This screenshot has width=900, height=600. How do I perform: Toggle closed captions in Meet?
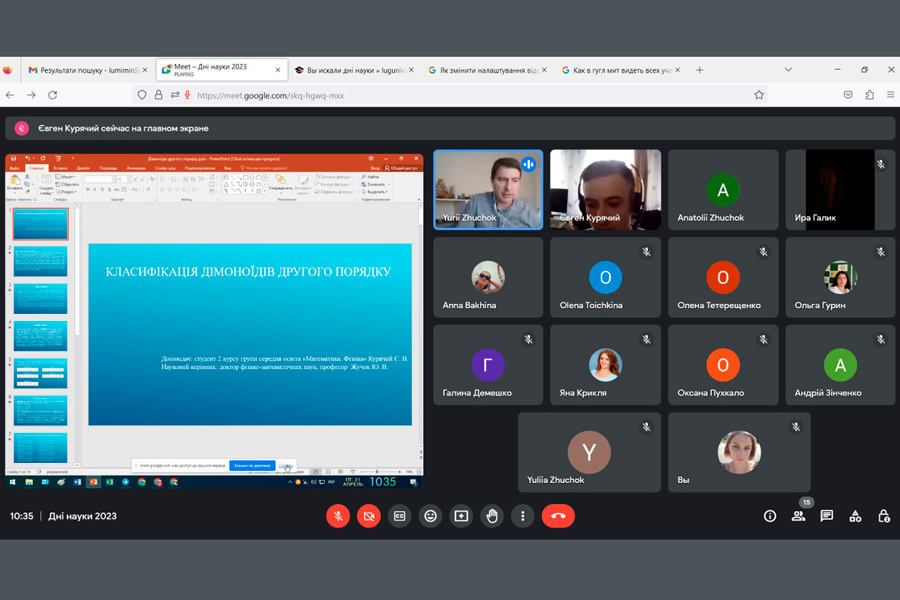(x=399, y=516)
